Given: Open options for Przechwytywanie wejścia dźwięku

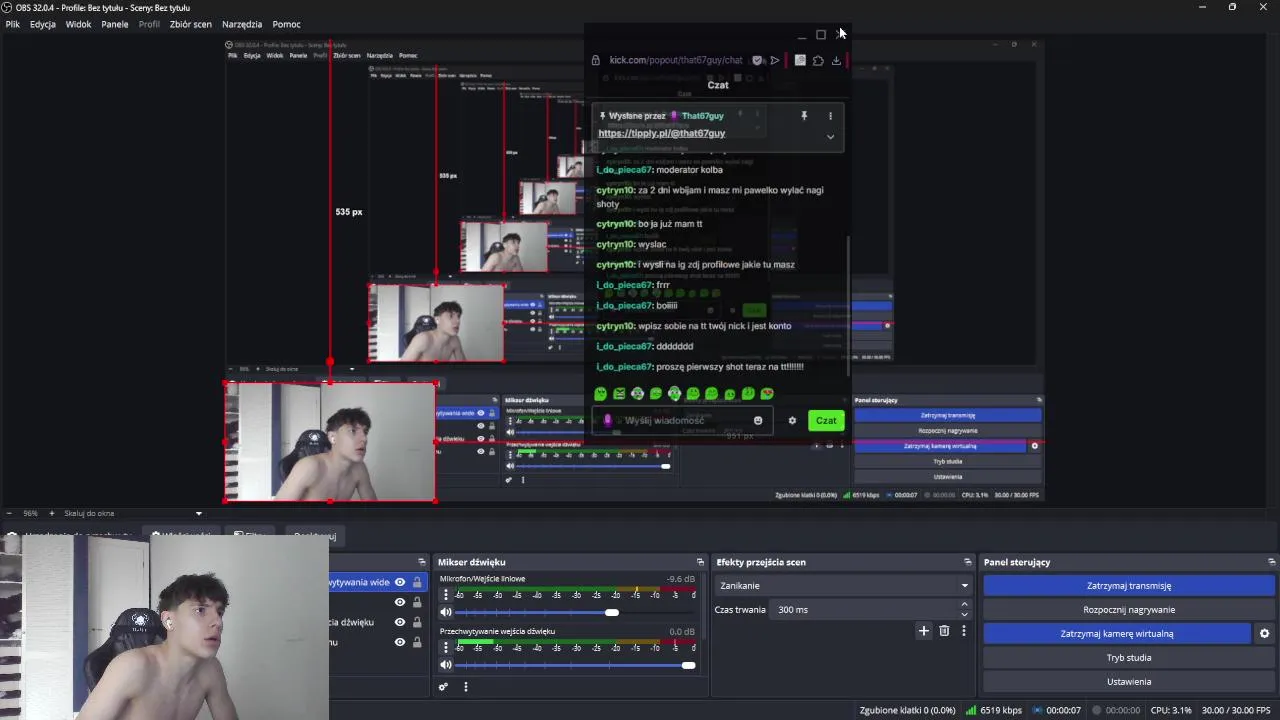Looking at the screenshot, I should (x=446, y=647).
